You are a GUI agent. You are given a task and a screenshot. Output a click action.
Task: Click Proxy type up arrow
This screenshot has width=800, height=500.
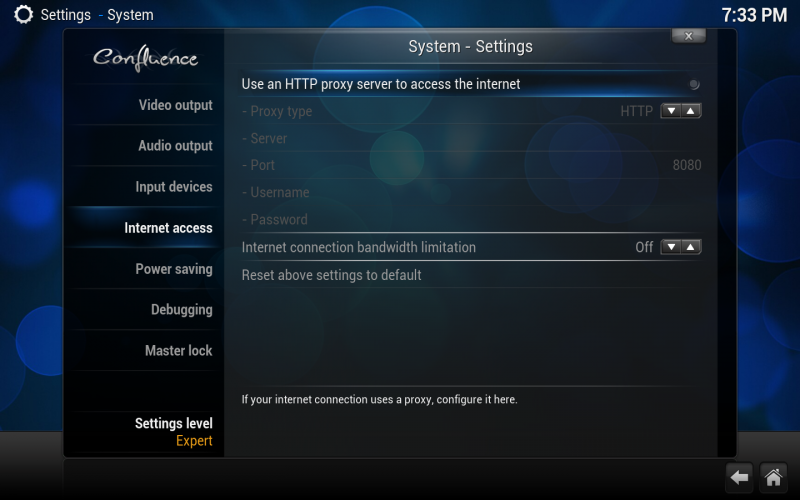click(691, 111)
